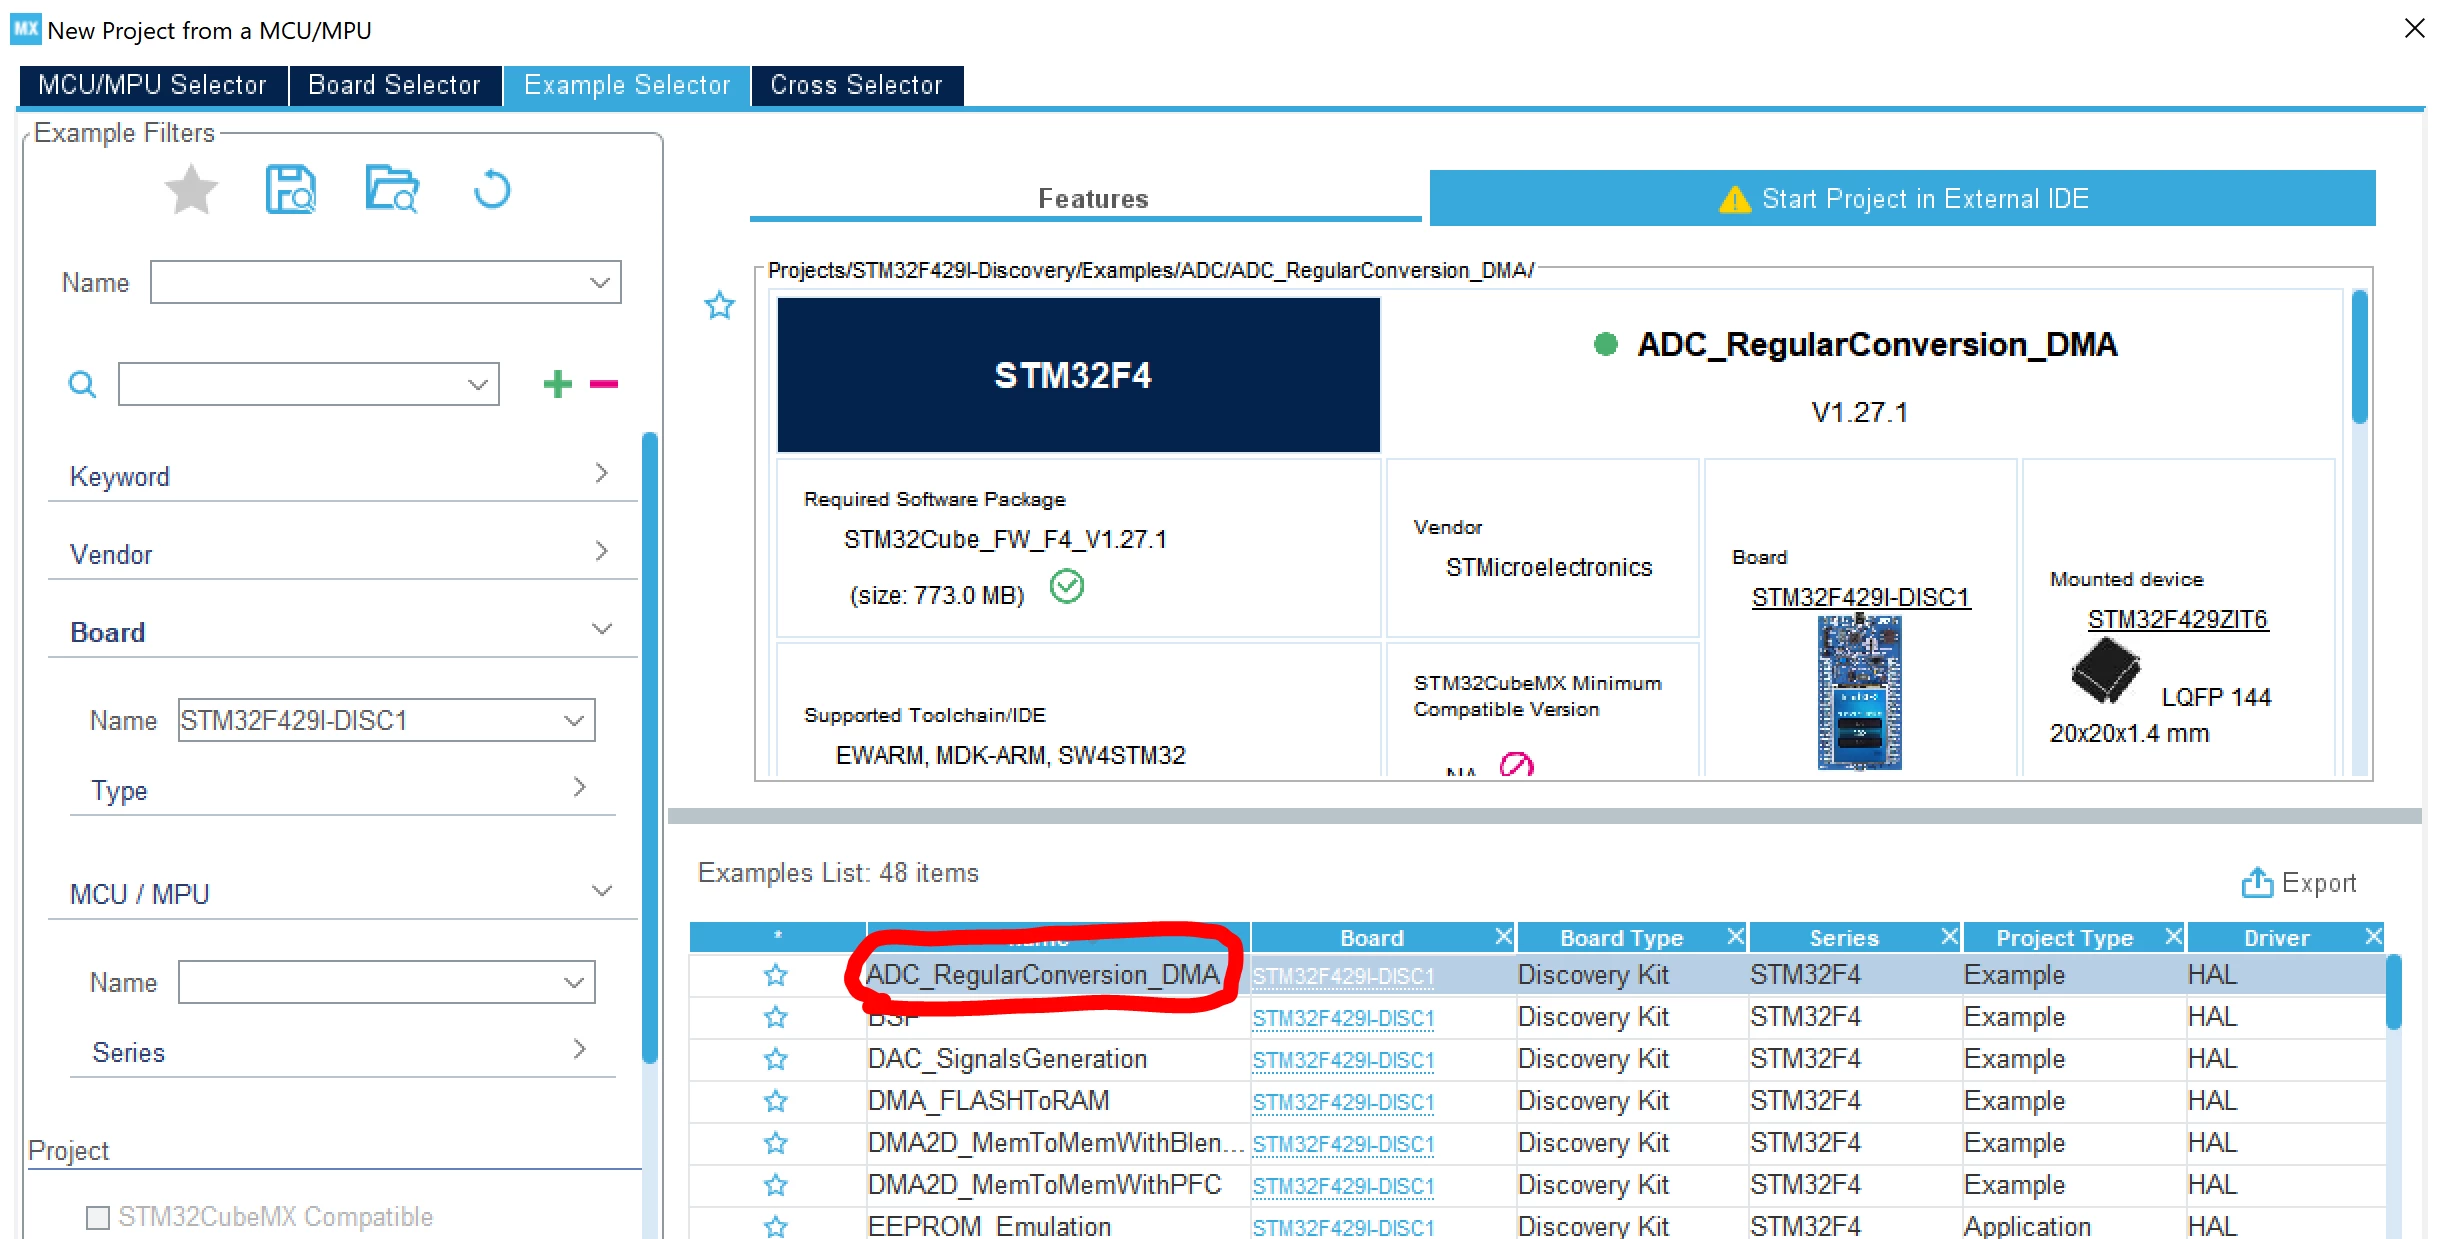Open the STM32F429ZIT6 mounted device link

coord(2177,619)
